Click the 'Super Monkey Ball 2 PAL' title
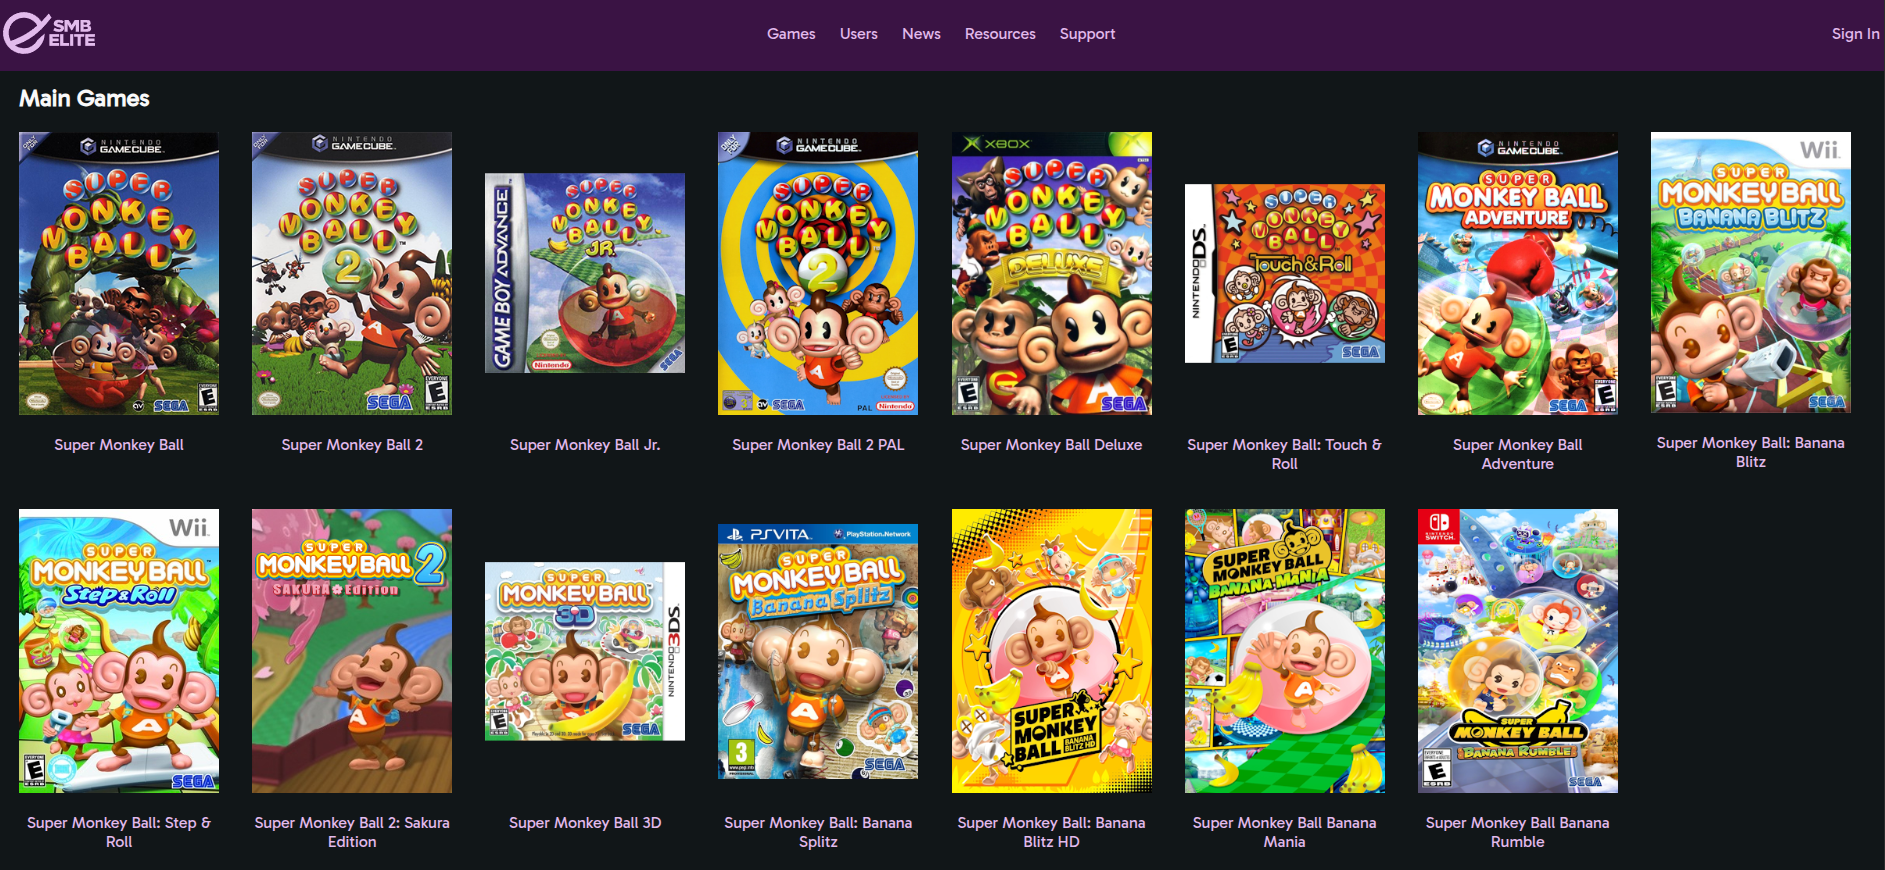 [x=818, y=445]
